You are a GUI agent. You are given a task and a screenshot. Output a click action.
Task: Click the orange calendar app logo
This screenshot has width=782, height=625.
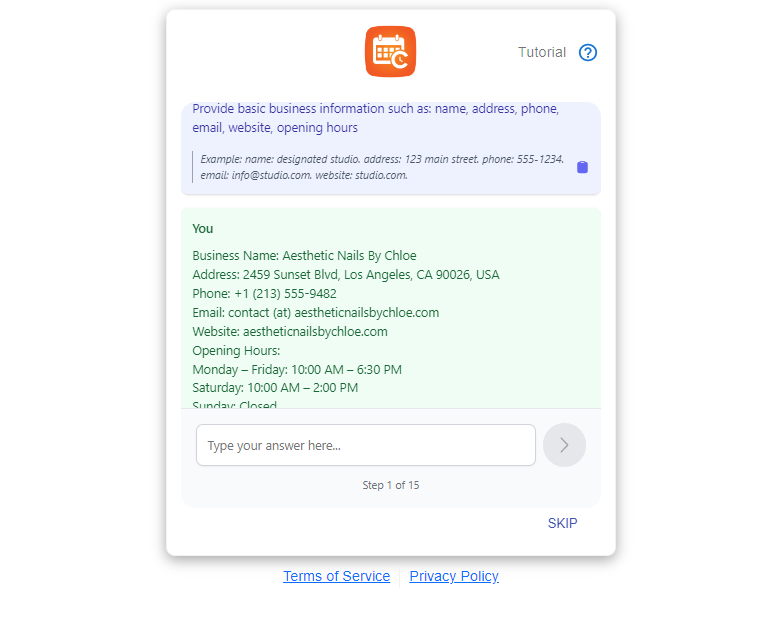390,52
